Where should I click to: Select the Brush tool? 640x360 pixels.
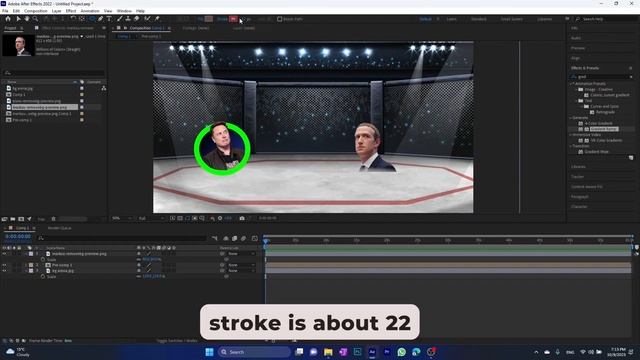point(120,19)
